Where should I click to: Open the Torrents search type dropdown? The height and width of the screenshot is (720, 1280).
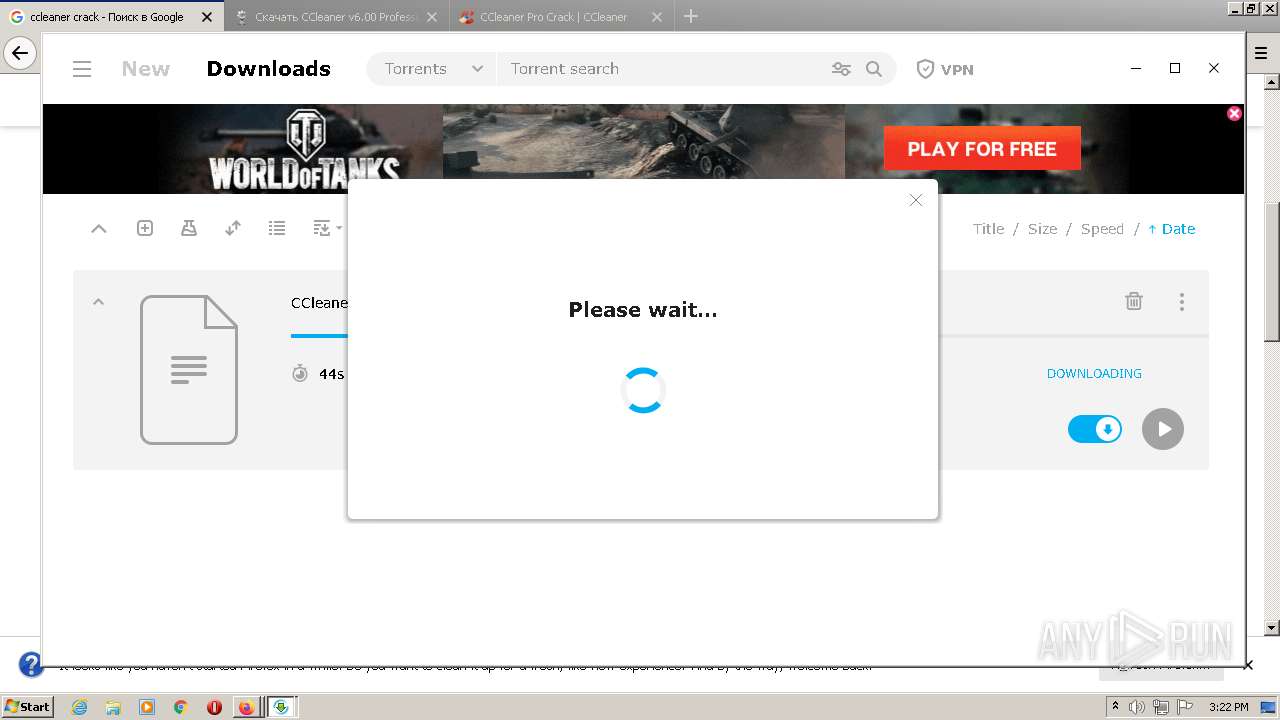[x=432, y=69]
